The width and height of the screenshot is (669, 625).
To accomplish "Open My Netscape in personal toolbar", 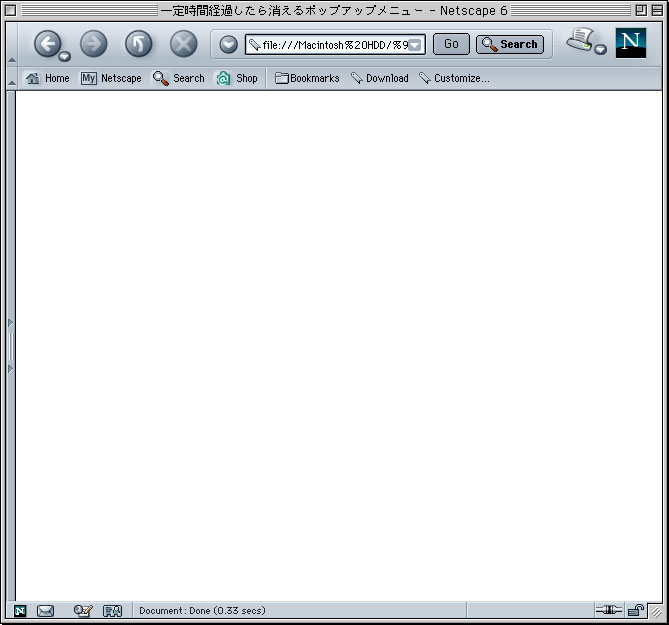I will [x=111, y=78].
